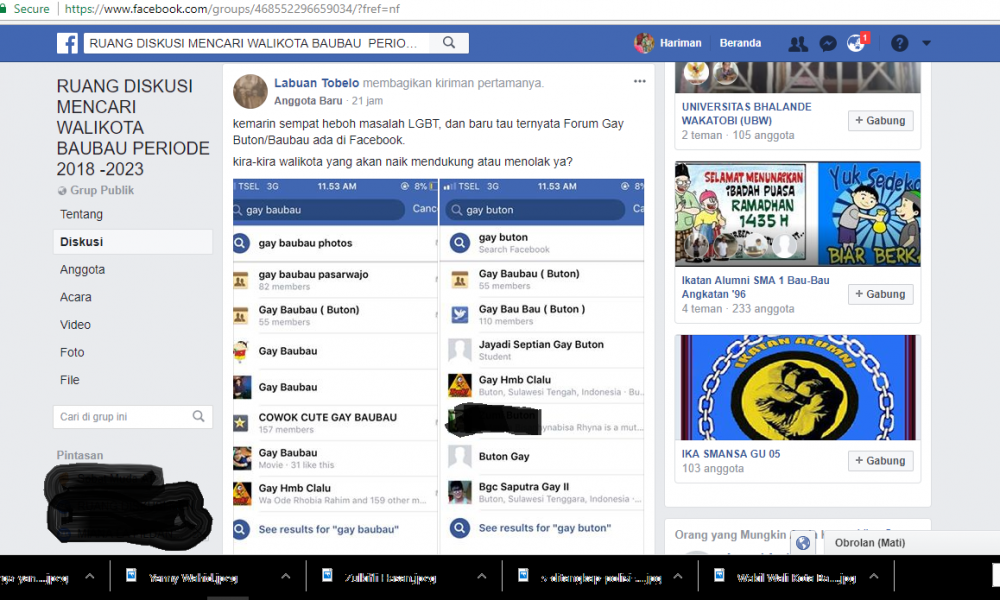The width and height of the screenshot is (1000, 600).
Task: Open the Help question mark icon
Action: click(899, 43)
